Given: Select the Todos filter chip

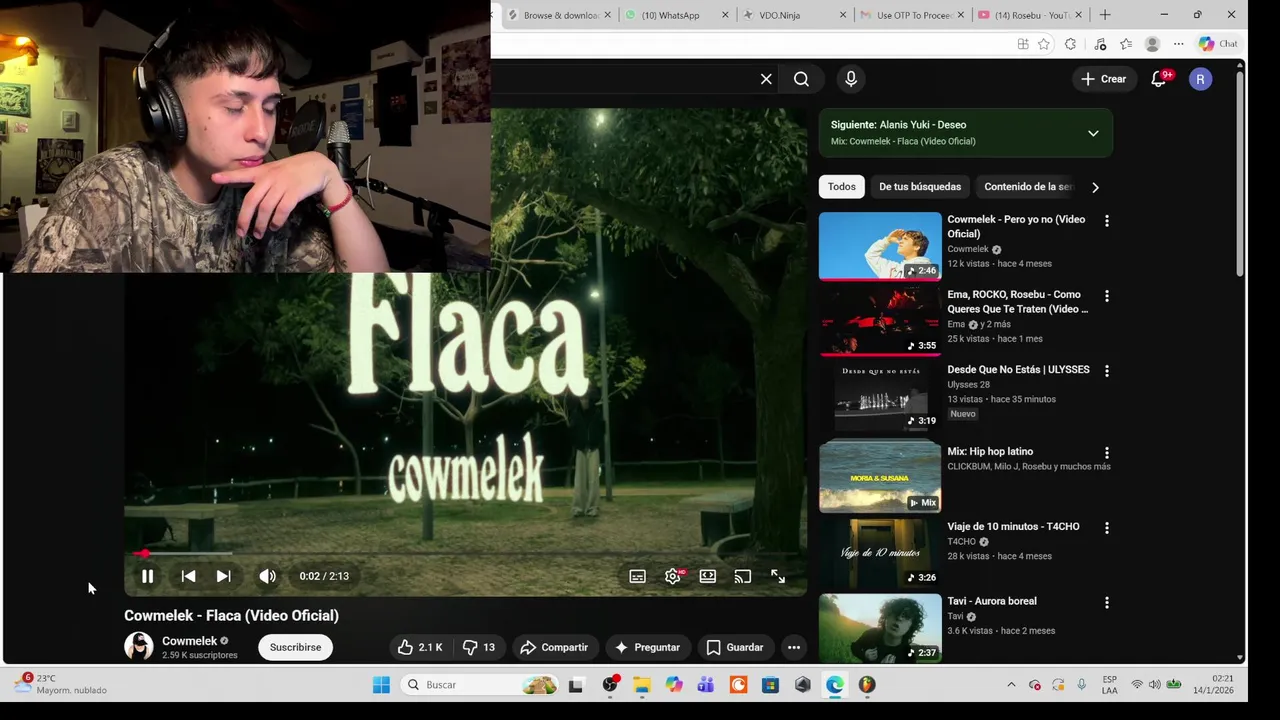Looking at the screenshot, I should 842,187.
